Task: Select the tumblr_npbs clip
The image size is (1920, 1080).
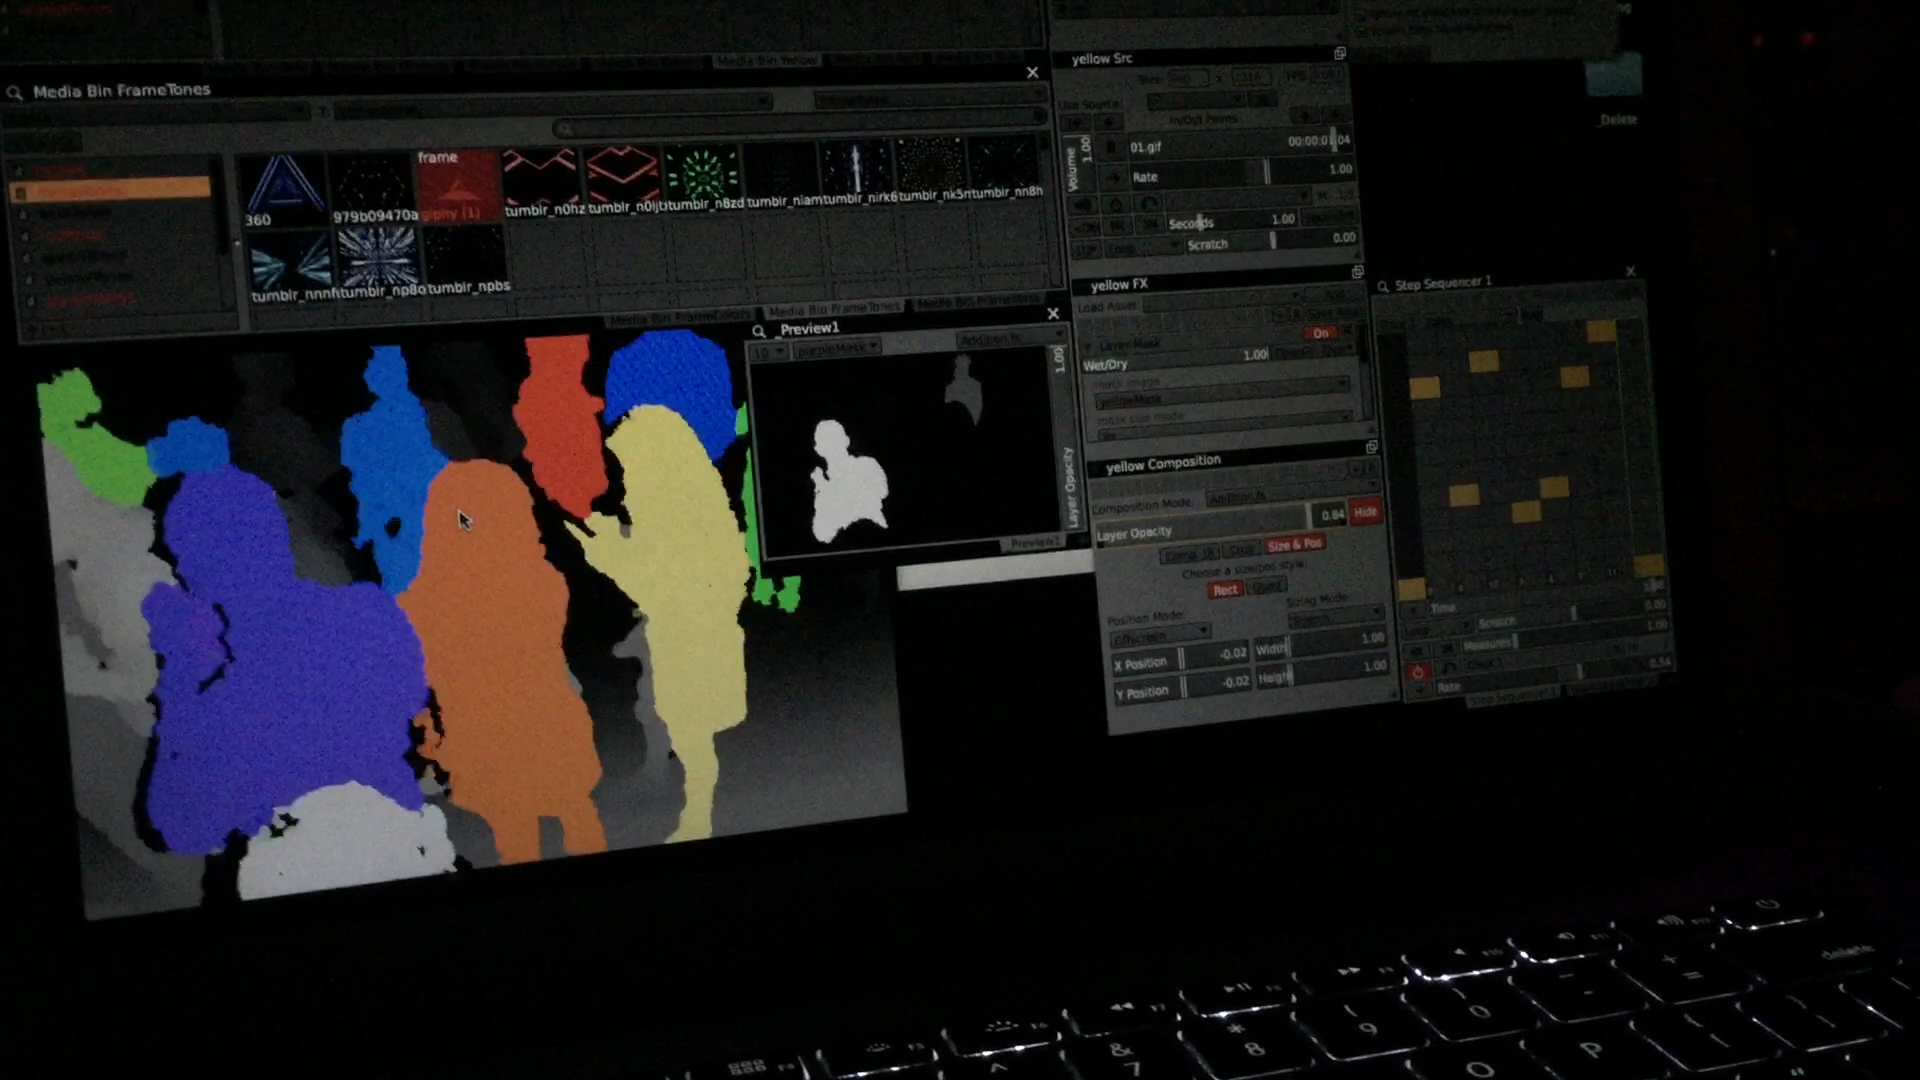Action: click(466, 260)
